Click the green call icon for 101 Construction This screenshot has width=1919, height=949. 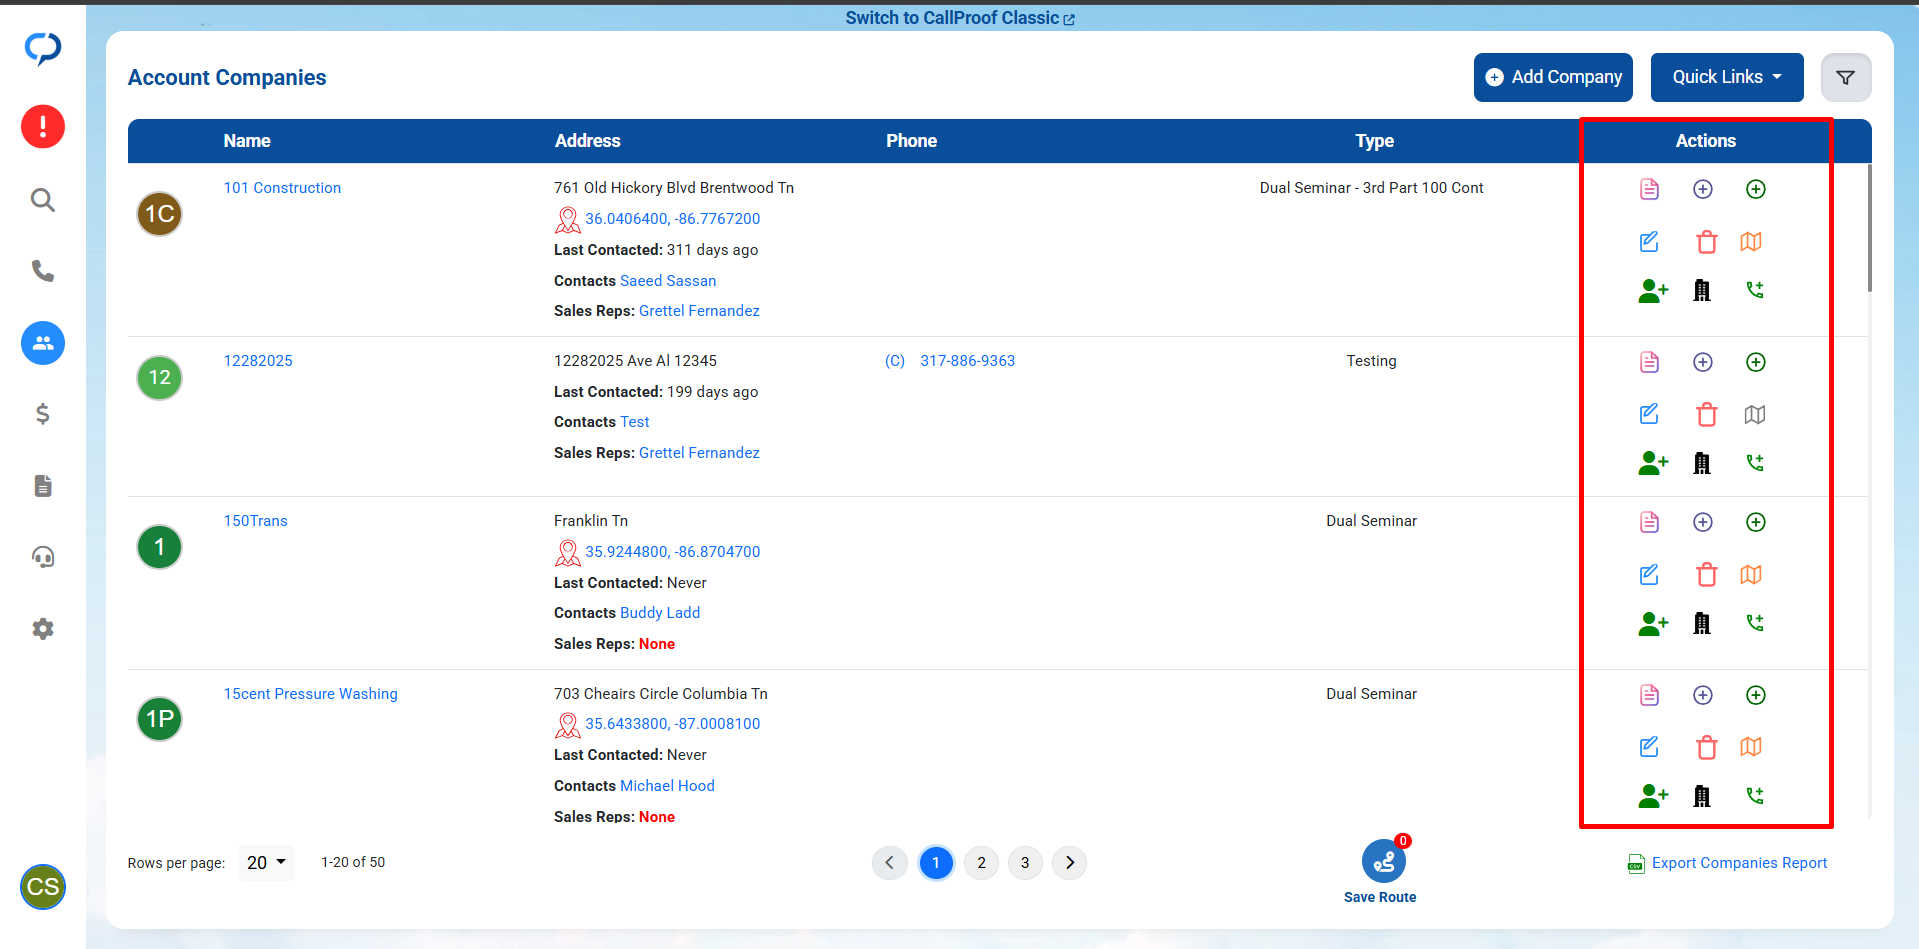(x=1755, y=290)
